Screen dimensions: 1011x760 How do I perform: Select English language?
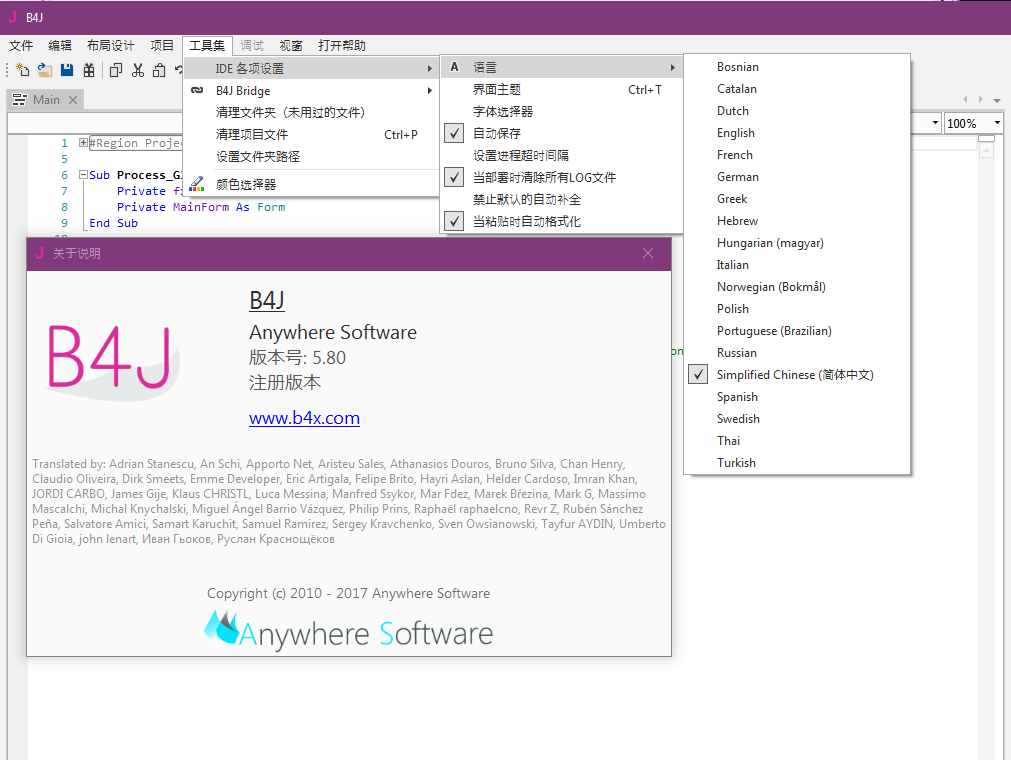pyautogui.click(x=797, y=133)
